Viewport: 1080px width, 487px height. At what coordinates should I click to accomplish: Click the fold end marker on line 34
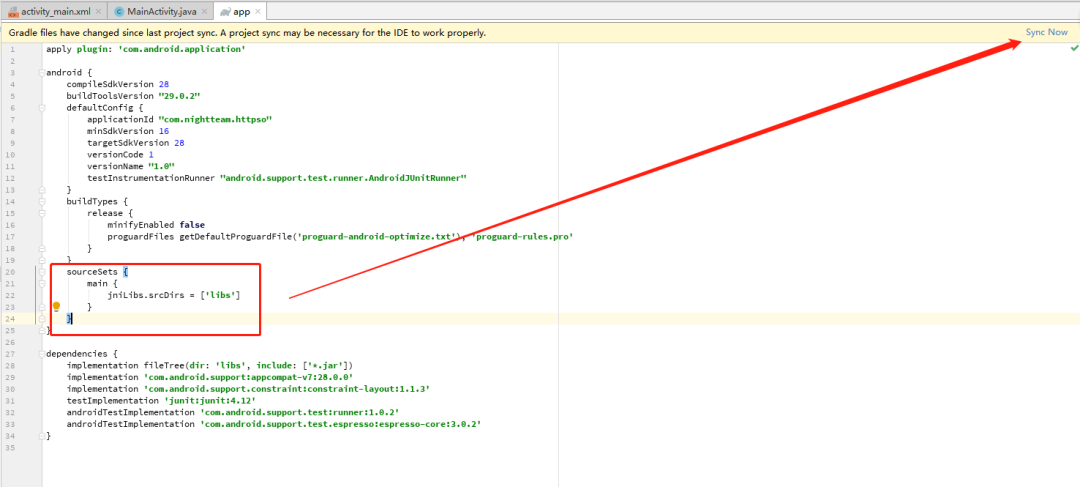(x=42, y=435)
